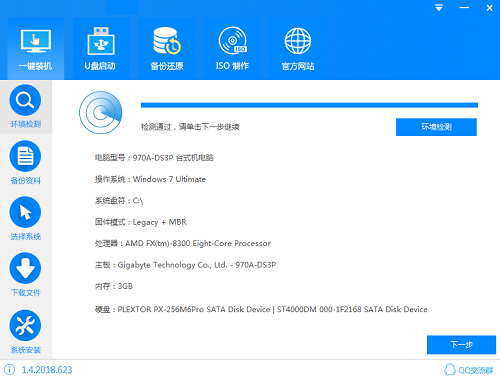
Task: Click the AMD FX(tm)-8300 processor line
Action: point(183,243)
